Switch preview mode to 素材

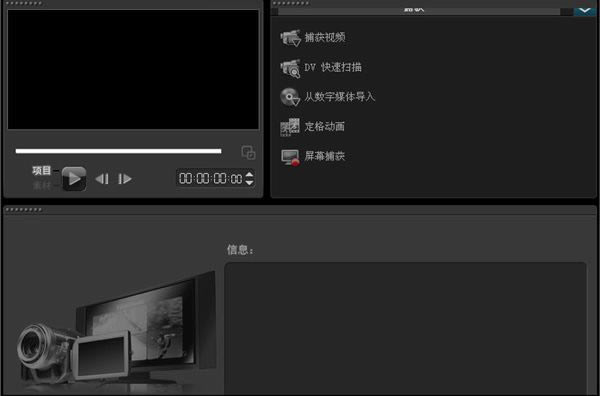click(x=41, y=186)
